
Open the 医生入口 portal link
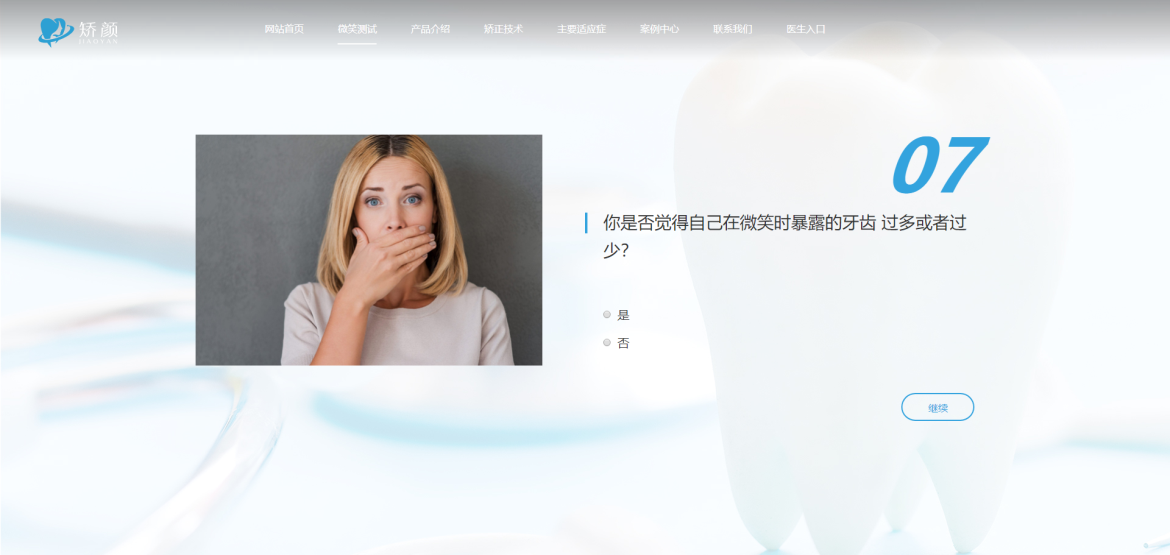[806, 29]
